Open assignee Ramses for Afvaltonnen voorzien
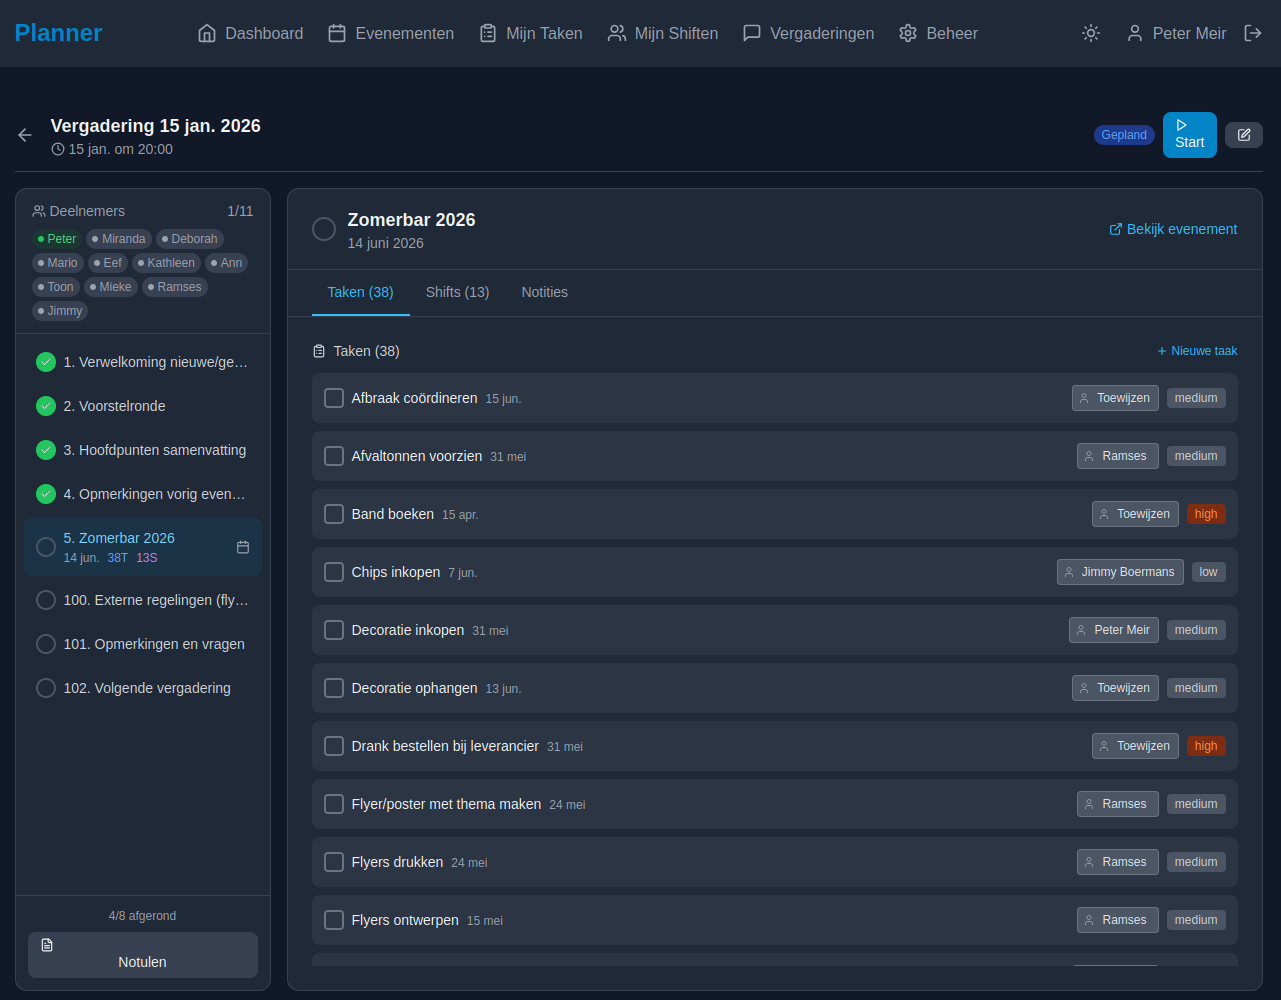This screenshot has height=1000, width=1281. point(1118,456)
